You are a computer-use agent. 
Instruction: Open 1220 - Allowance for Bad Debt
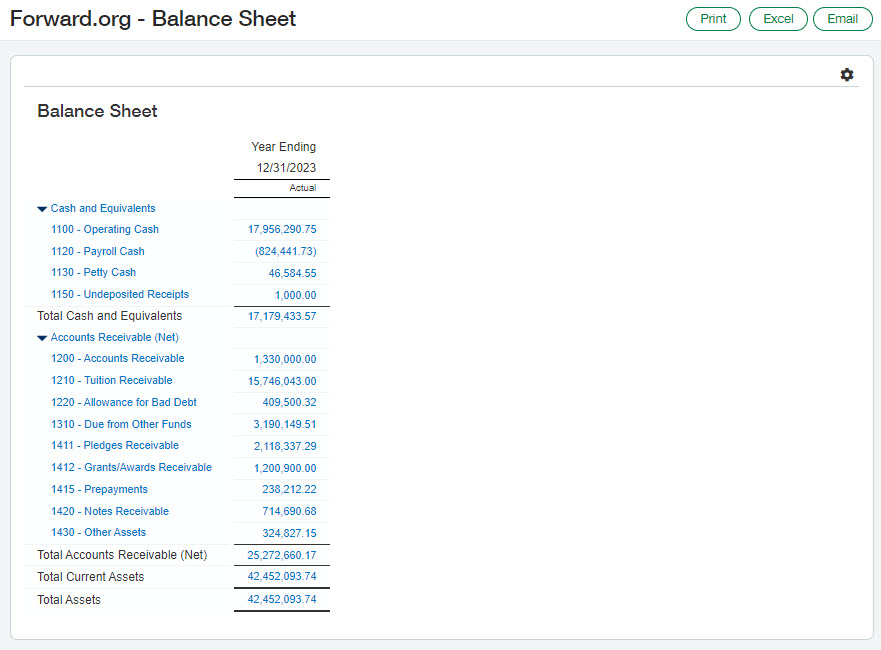pyautogui.click(x=124, y=403)
